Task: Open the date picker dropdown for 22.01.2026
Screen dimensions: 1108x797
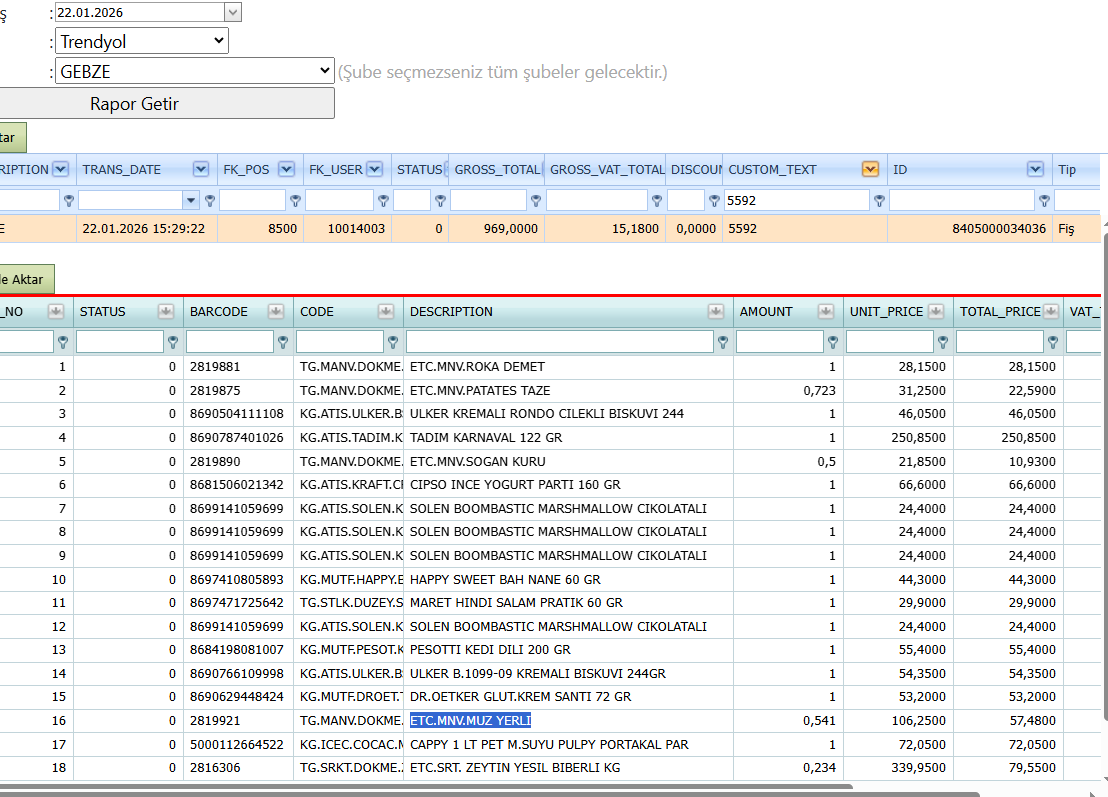Action: coord(233,12)
